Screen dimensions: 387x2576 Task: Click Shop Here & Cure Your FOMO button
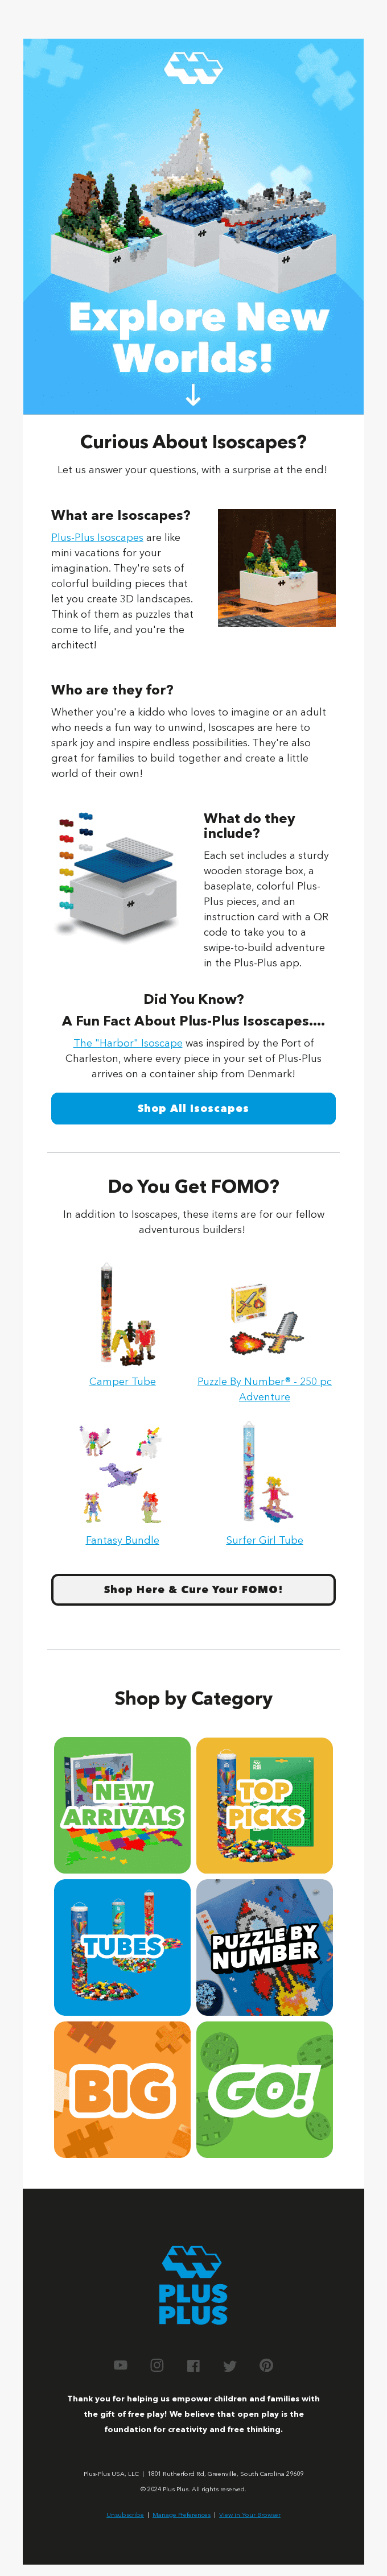(193, 1589)
